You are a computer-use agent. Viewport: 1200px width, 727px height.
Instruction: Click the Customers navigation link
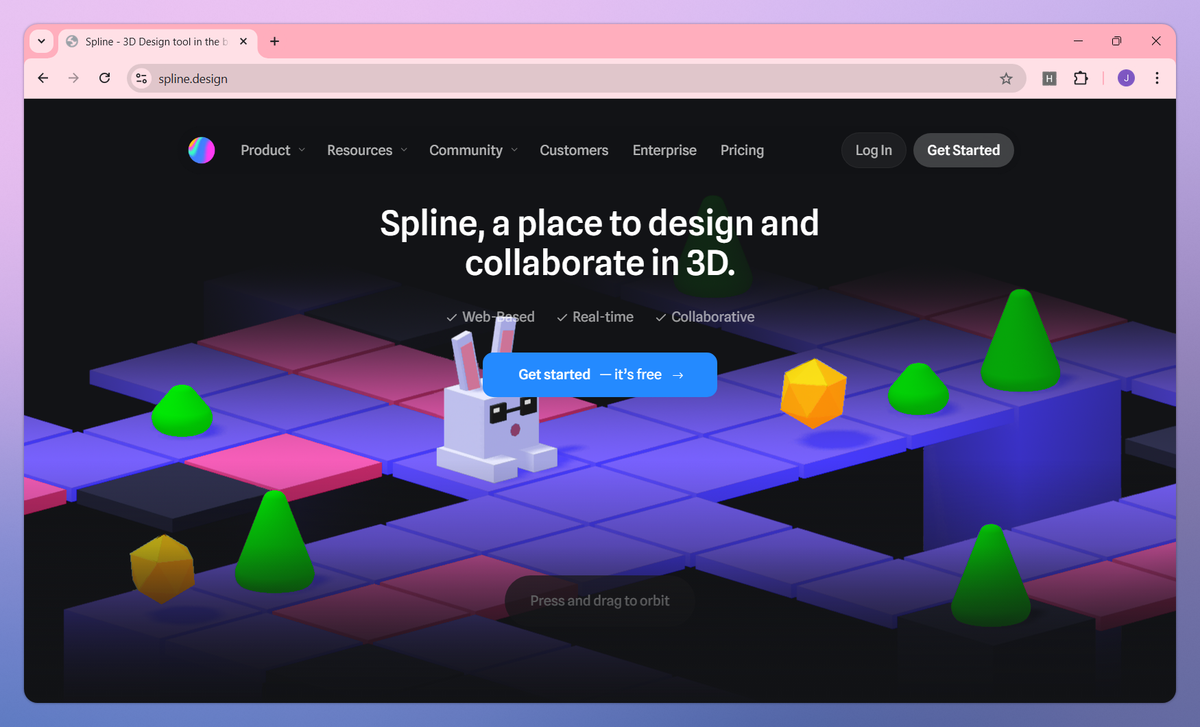(x=574, y=150)
